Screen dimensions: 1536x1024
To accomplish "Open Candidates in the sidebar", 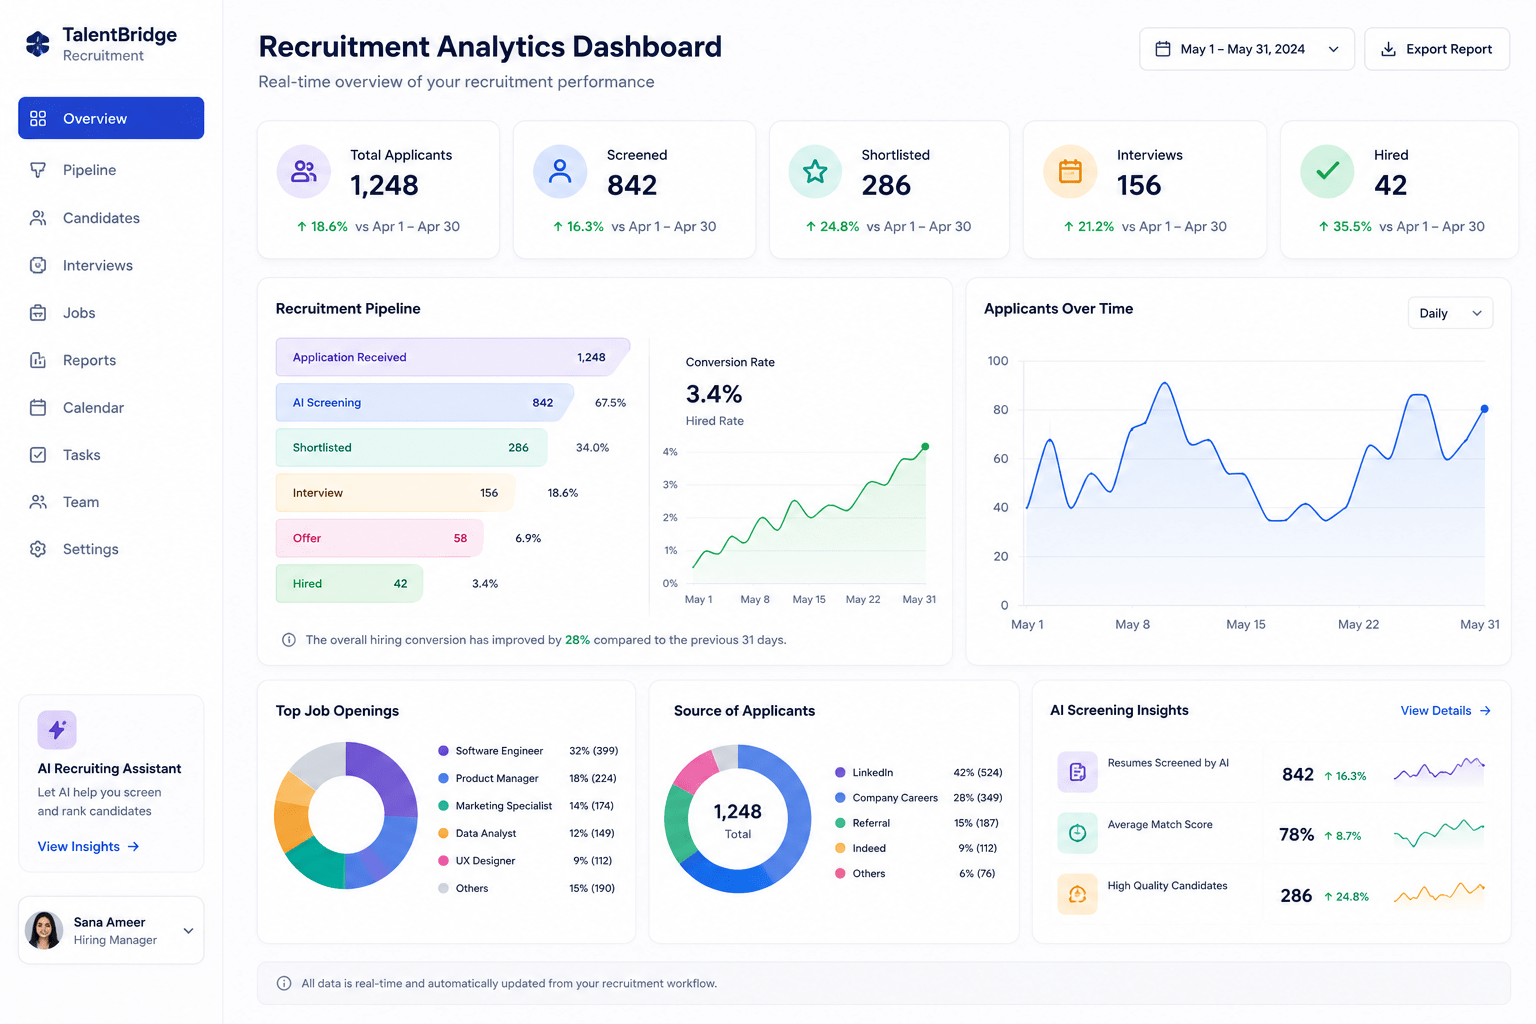I will (111, 218).
